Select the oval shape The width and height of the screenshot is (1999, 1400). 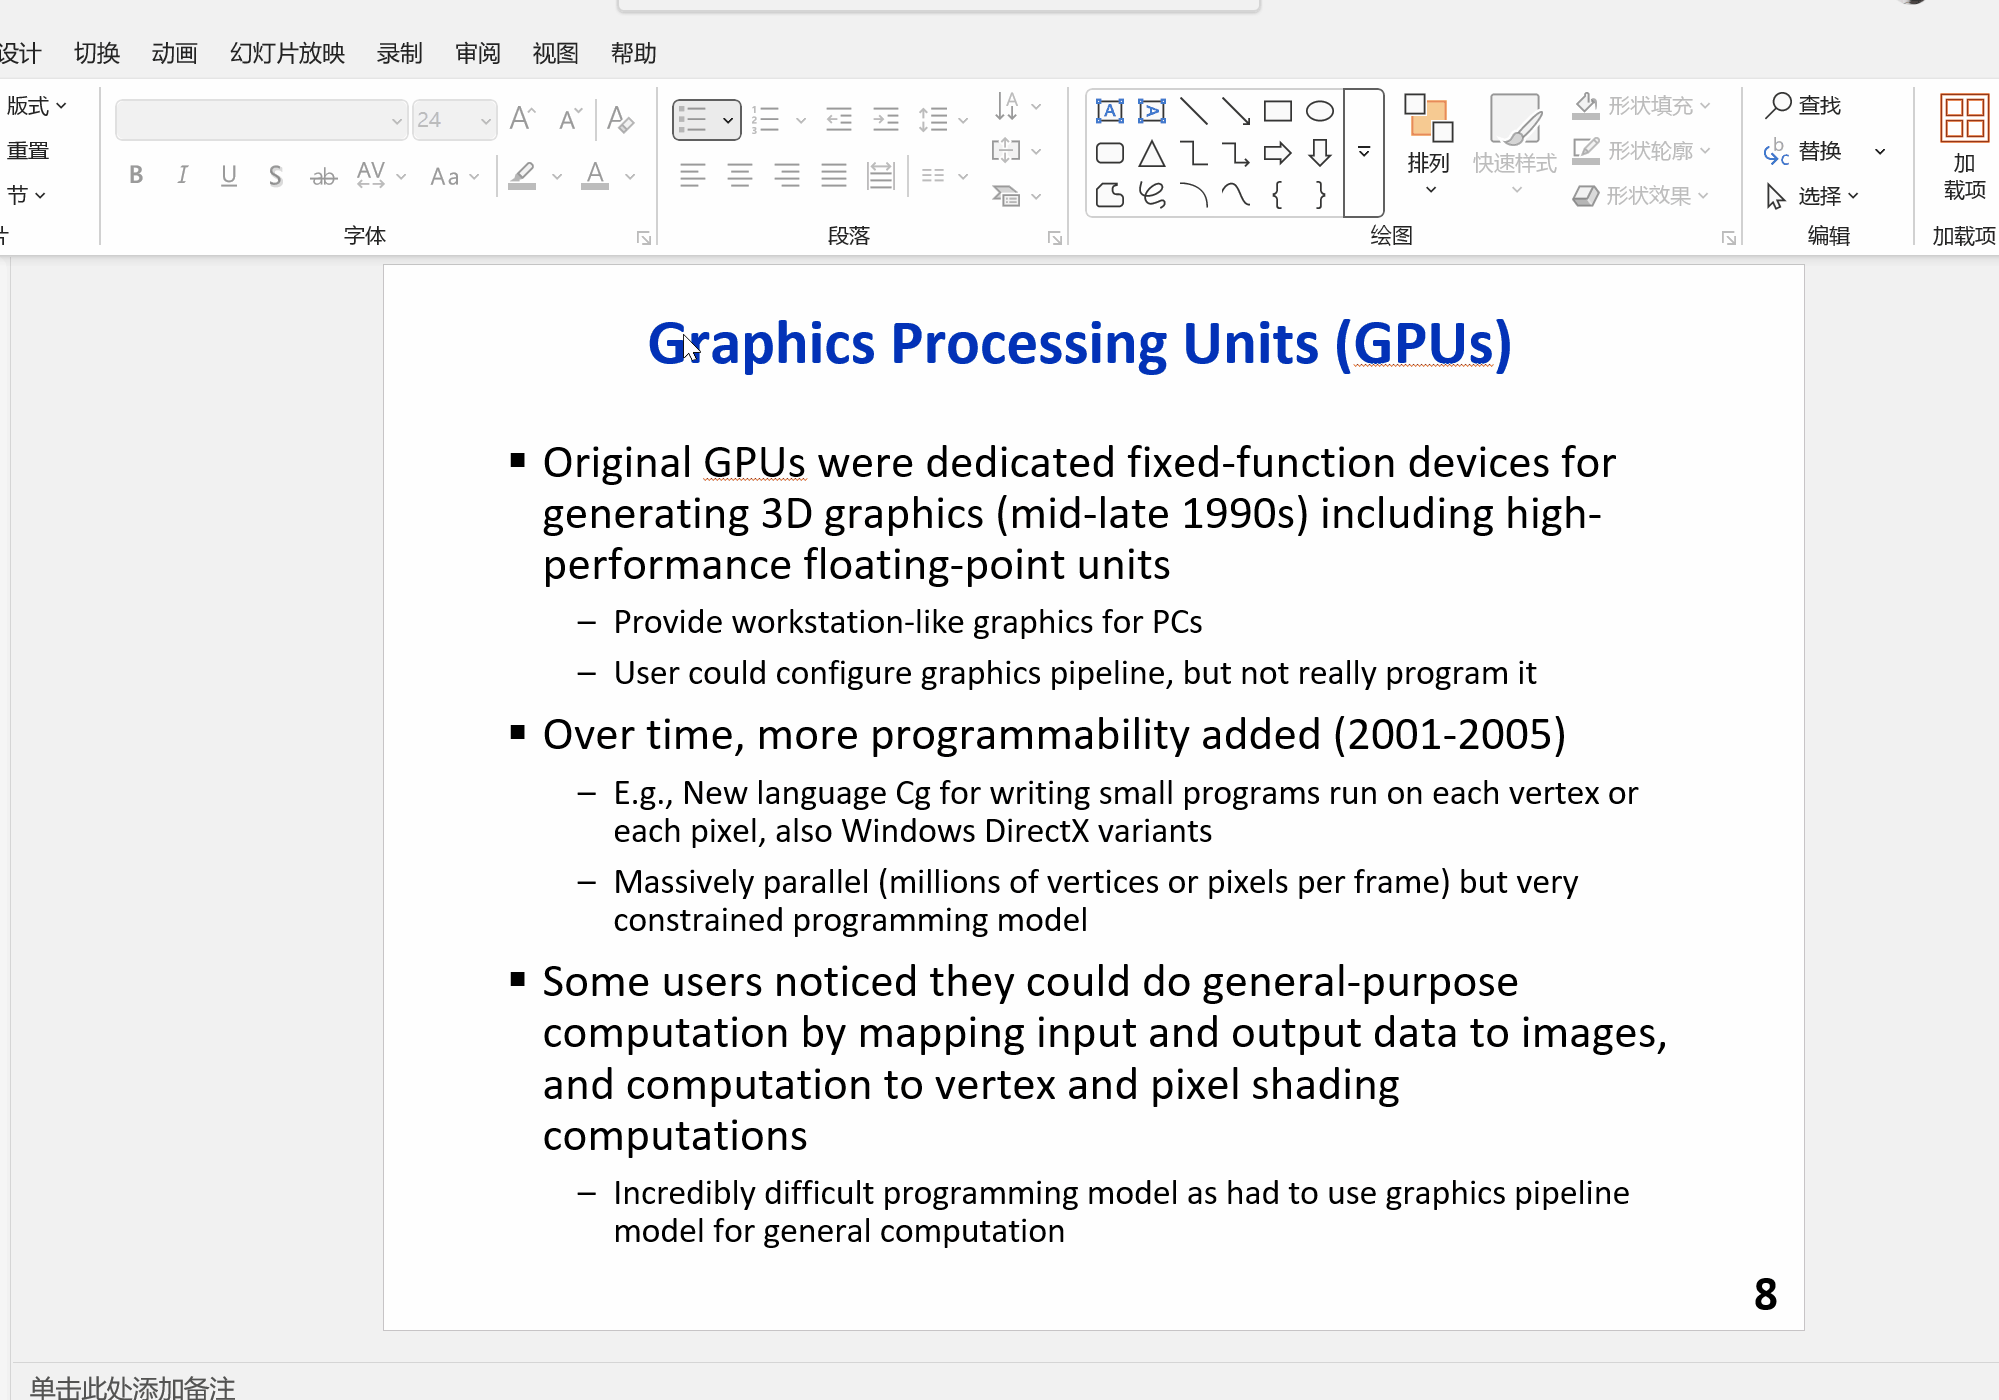1320,111
